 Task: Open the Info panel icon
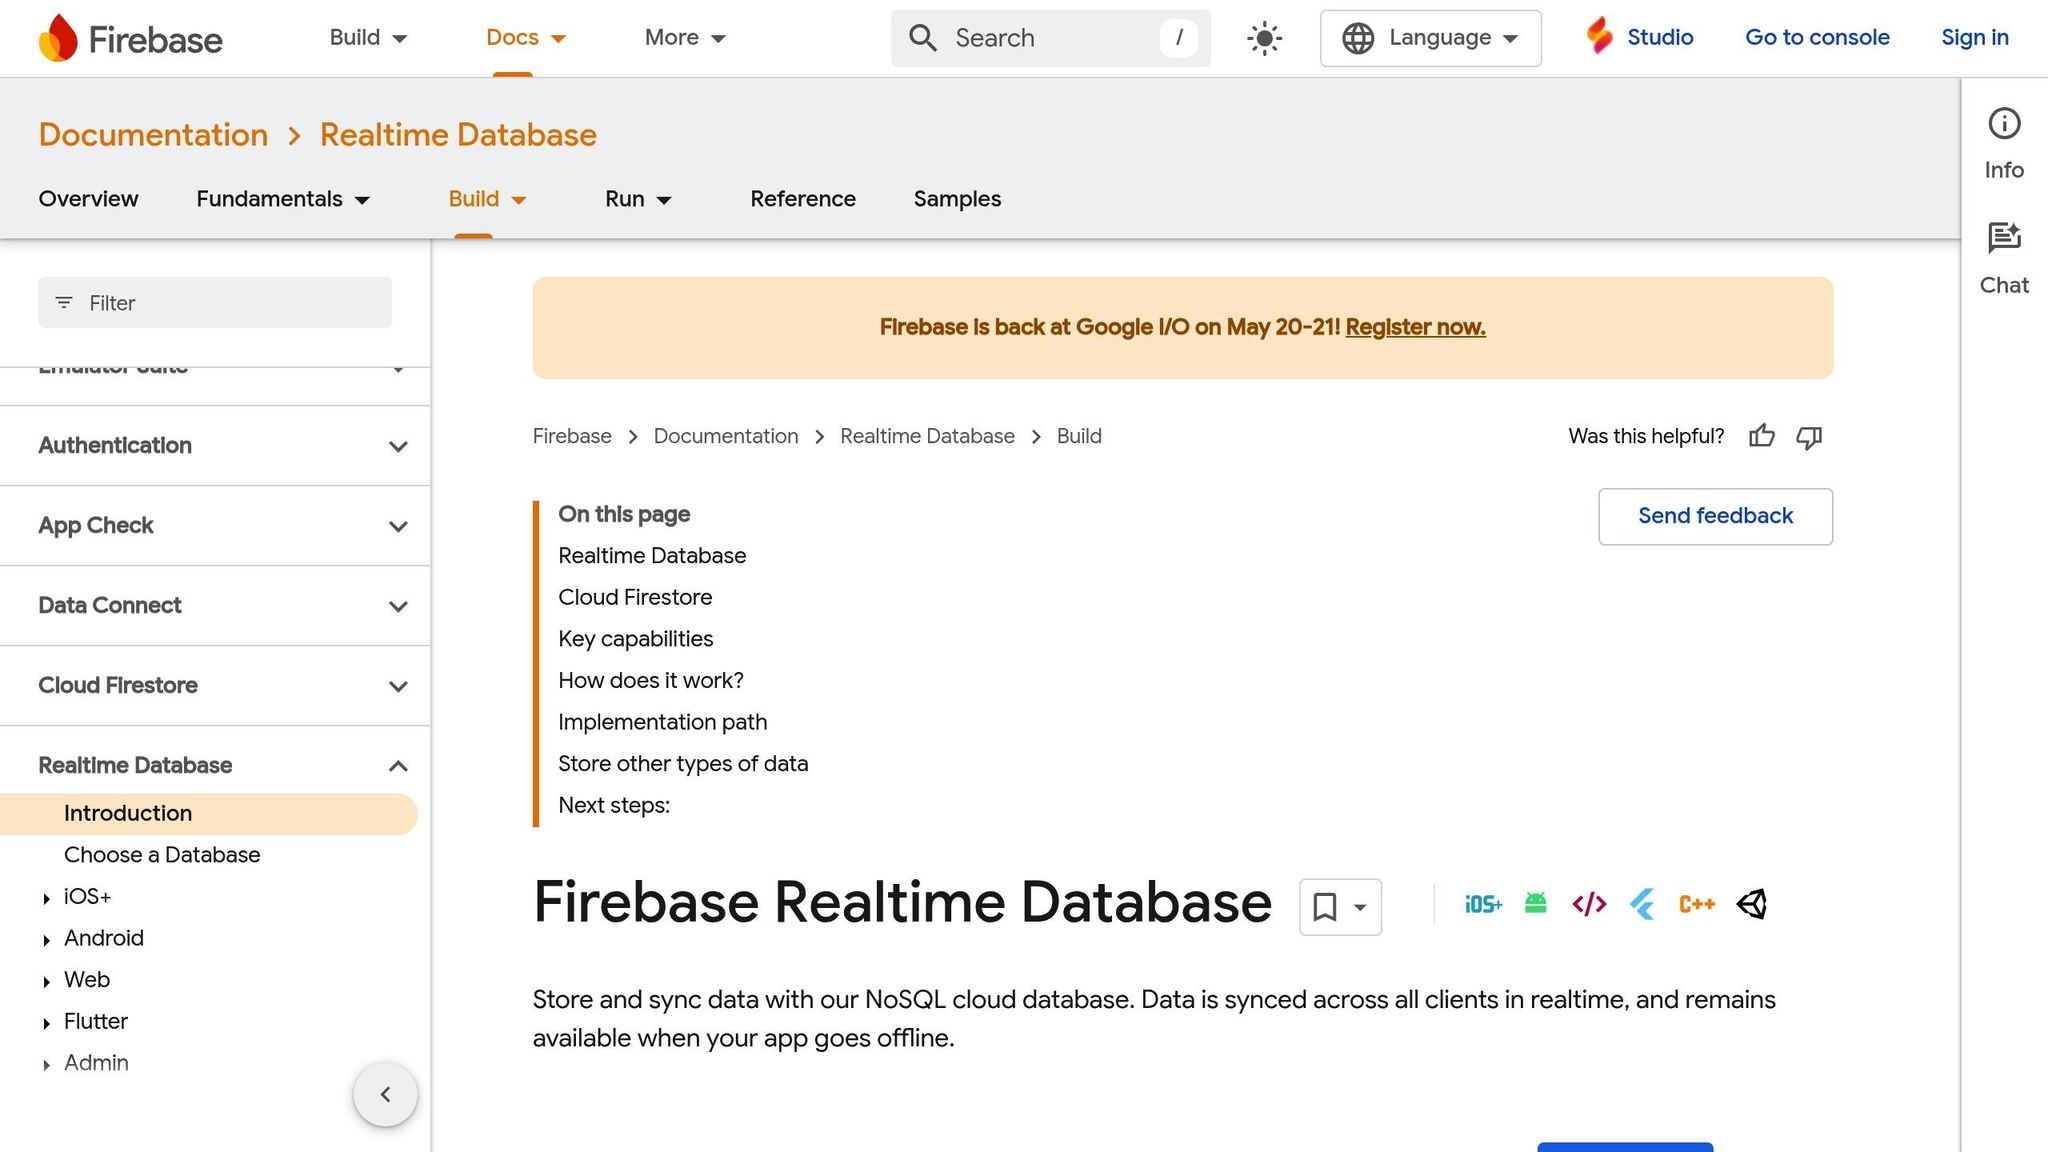(2004, 124)
